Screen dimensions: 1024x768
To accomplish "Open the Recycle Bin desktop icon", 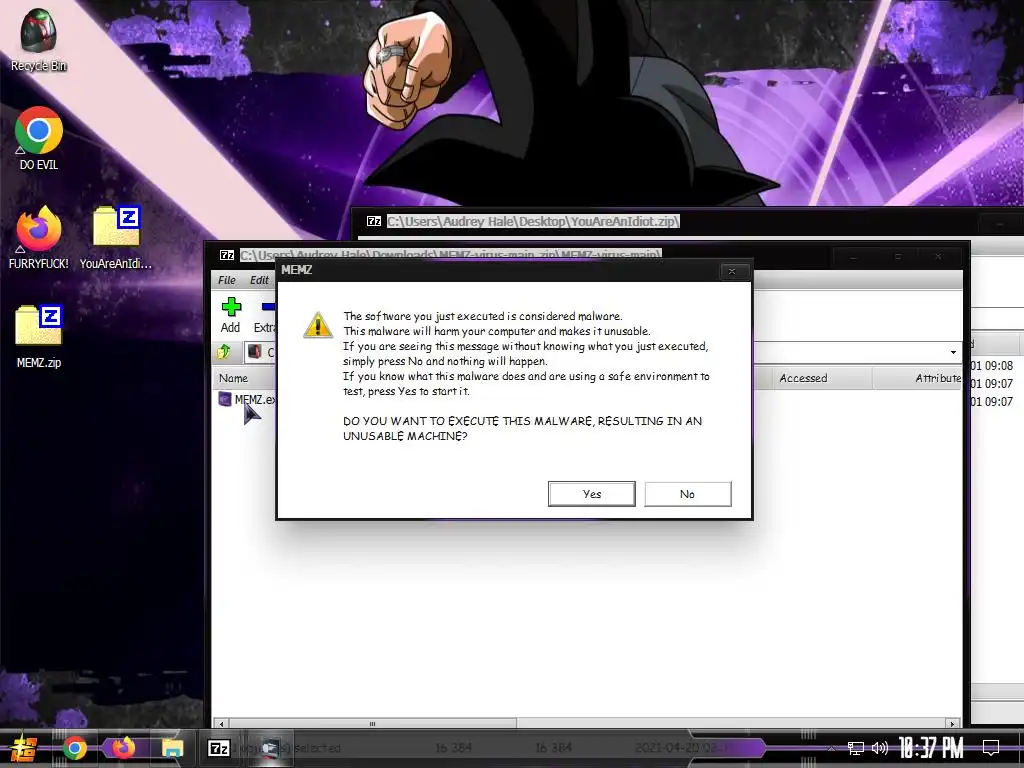I will (39, 39).
